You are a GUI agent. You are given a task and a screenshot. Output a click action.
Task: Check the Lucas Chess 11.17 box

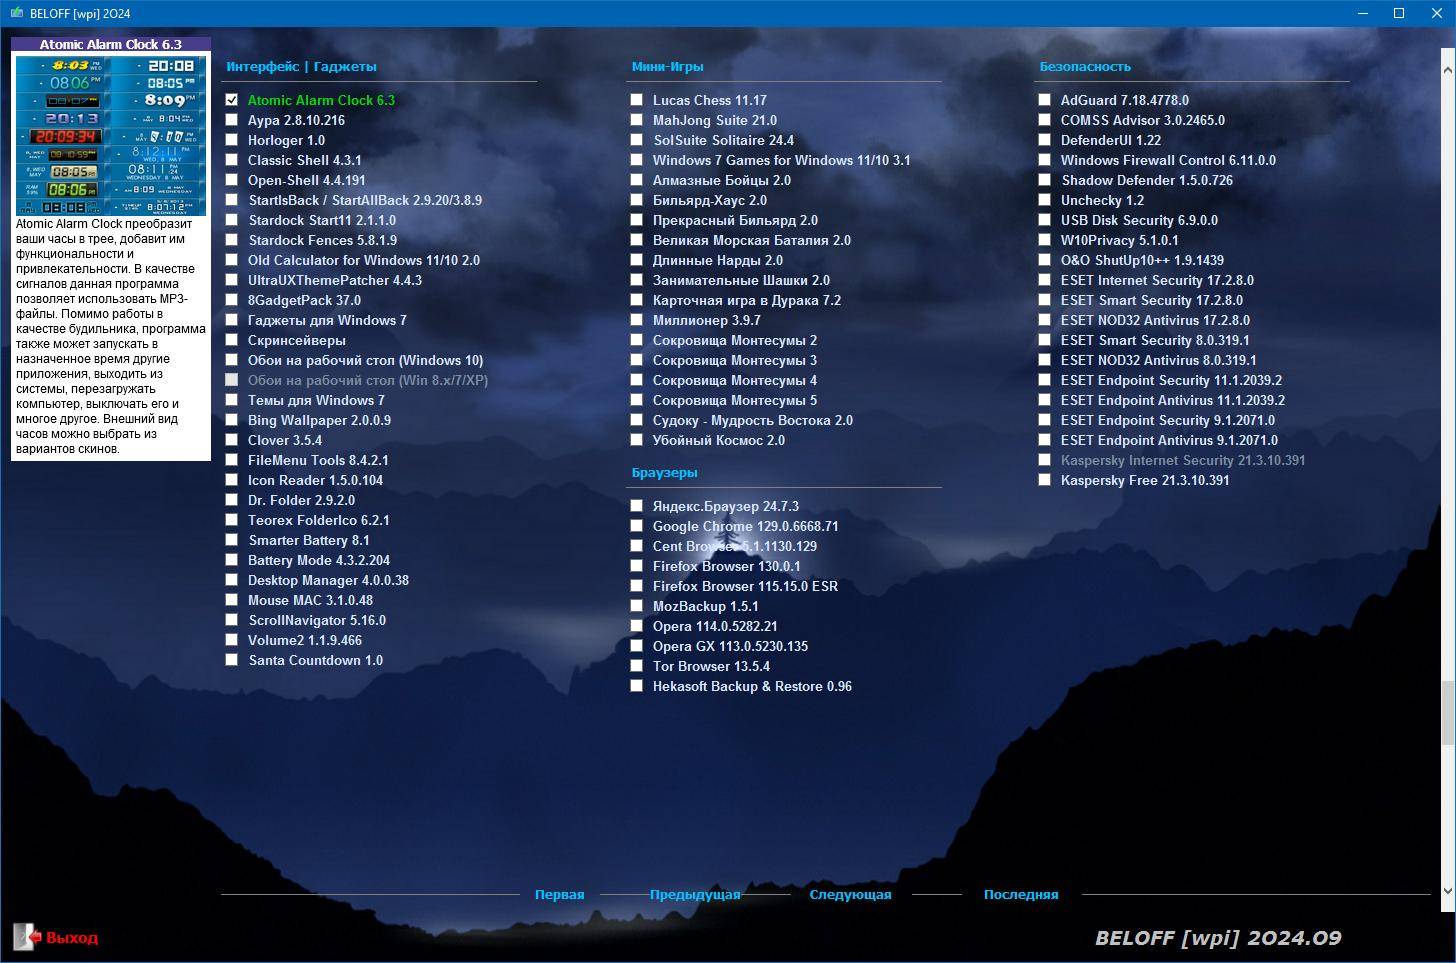[637, 100]
